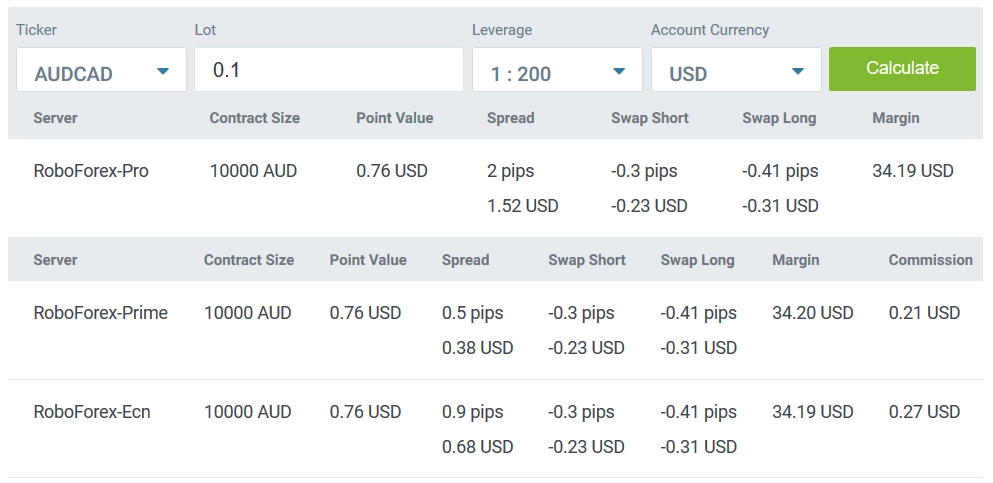Select the RoboForex-Pro server row
This screenshot has height=483, width=993.
coord(495,188)
